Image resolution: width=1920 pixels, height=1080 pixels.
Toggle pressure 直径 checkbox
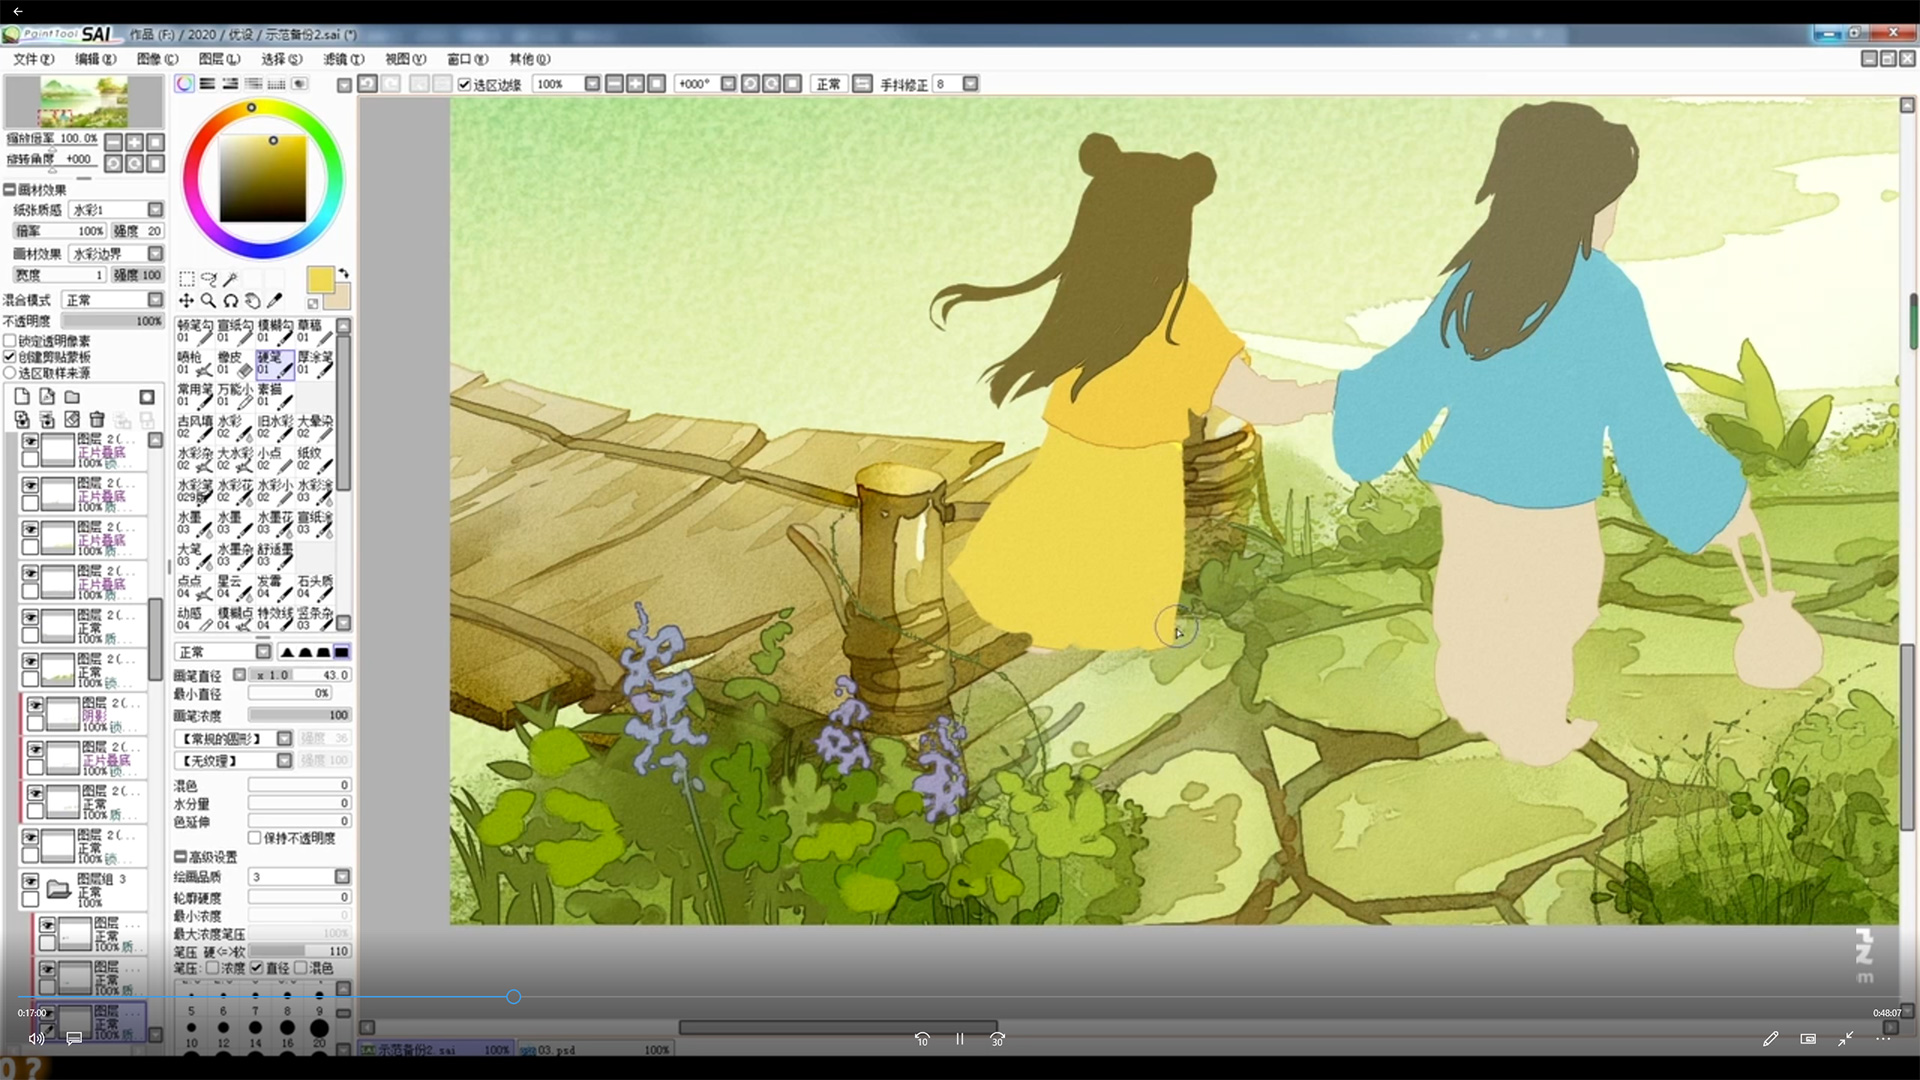pyautogui.click(x=257, y=968)
